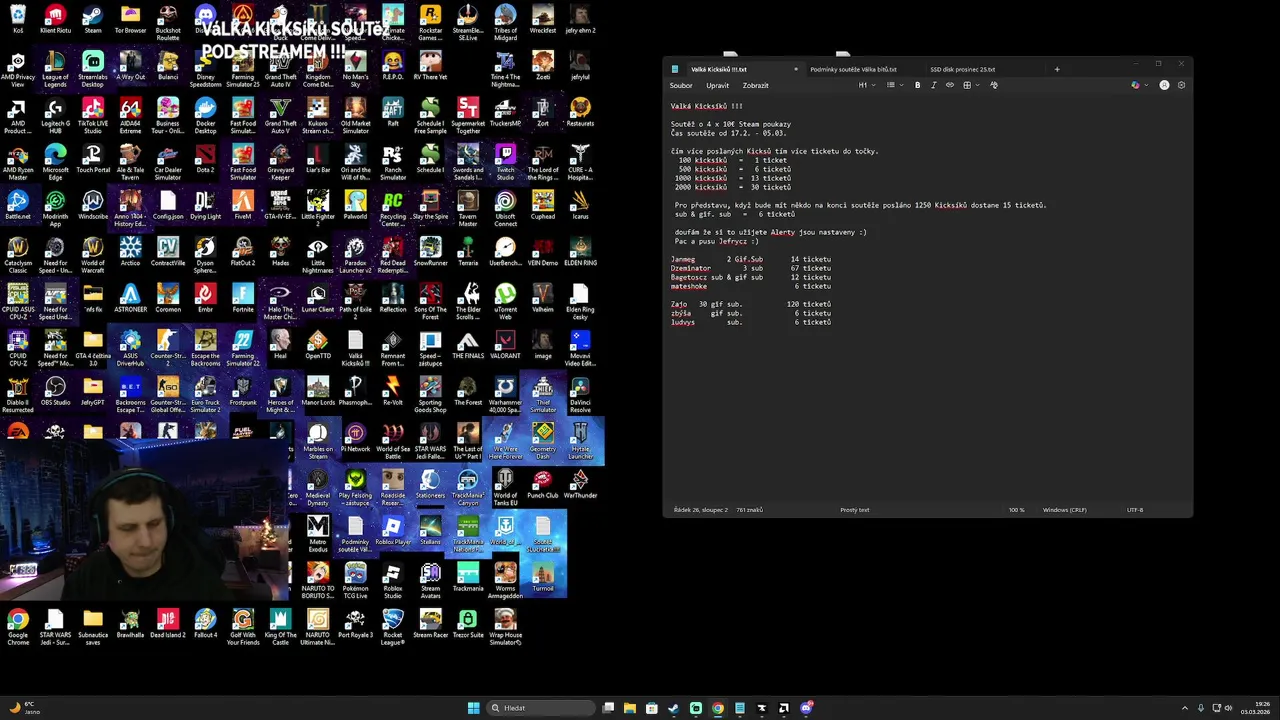The image size is (1280, 720).
Task: Open the H1 heading dropdown
Action: click(865, 85)
